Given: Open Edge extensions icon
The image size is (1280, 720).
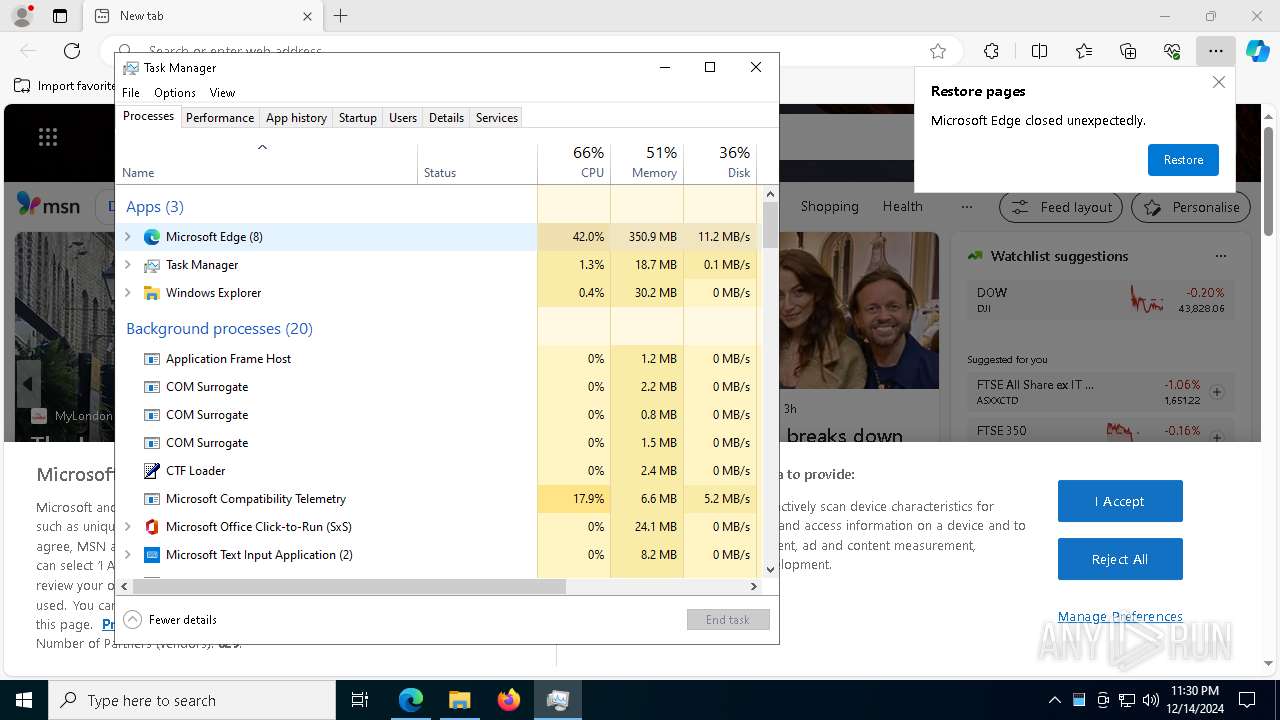Looking at the screenshot, I should click(x=991, y=51).
